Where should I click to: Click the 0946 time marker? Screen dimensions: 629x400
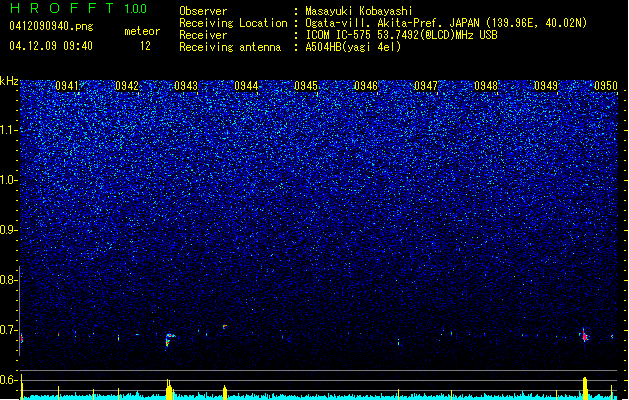point(366,86)
